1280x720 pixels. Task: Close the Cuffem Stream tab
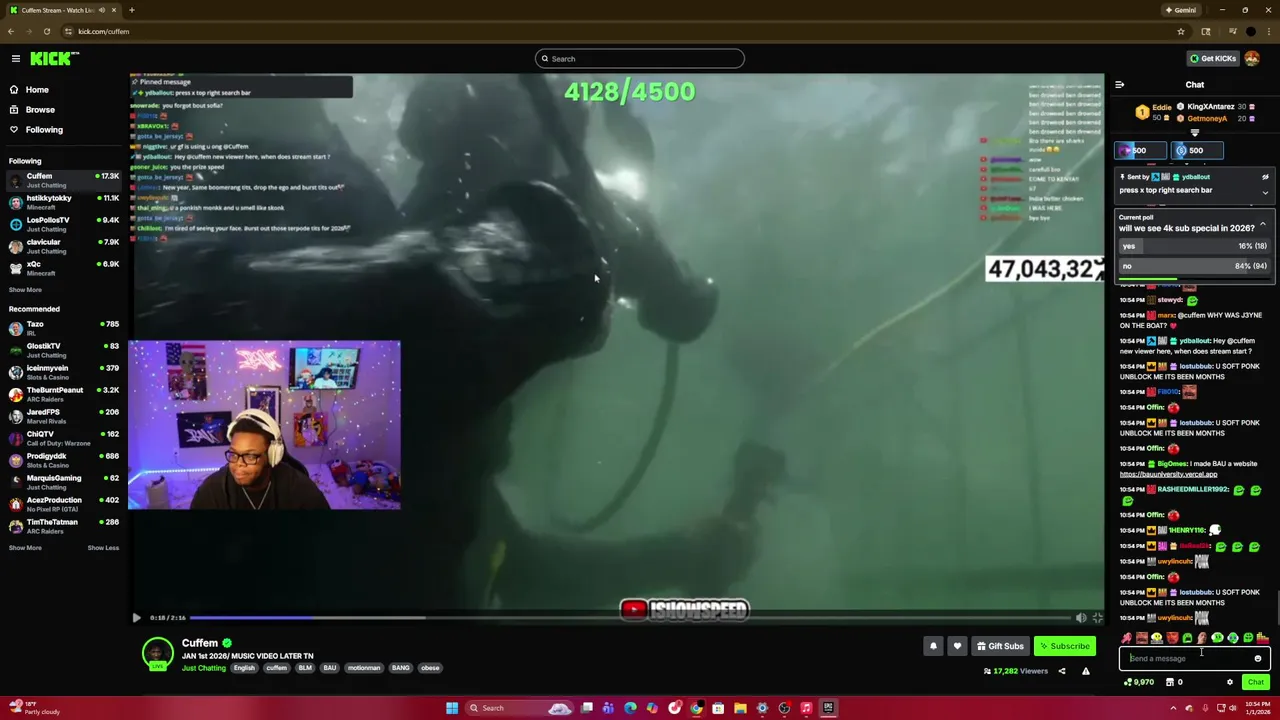tap(114, 10)
